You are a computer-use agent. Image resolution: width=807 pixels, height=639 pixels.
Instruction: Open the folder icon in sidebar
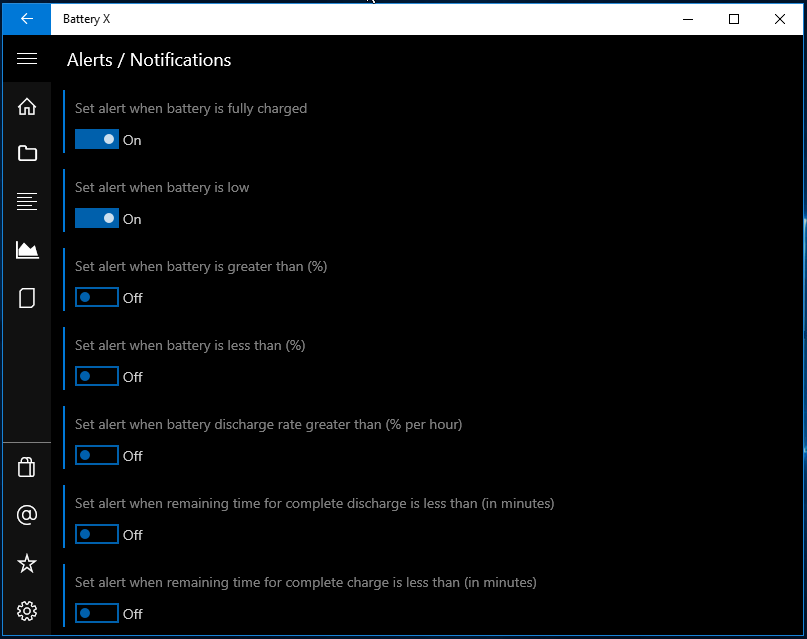[27, 153]
